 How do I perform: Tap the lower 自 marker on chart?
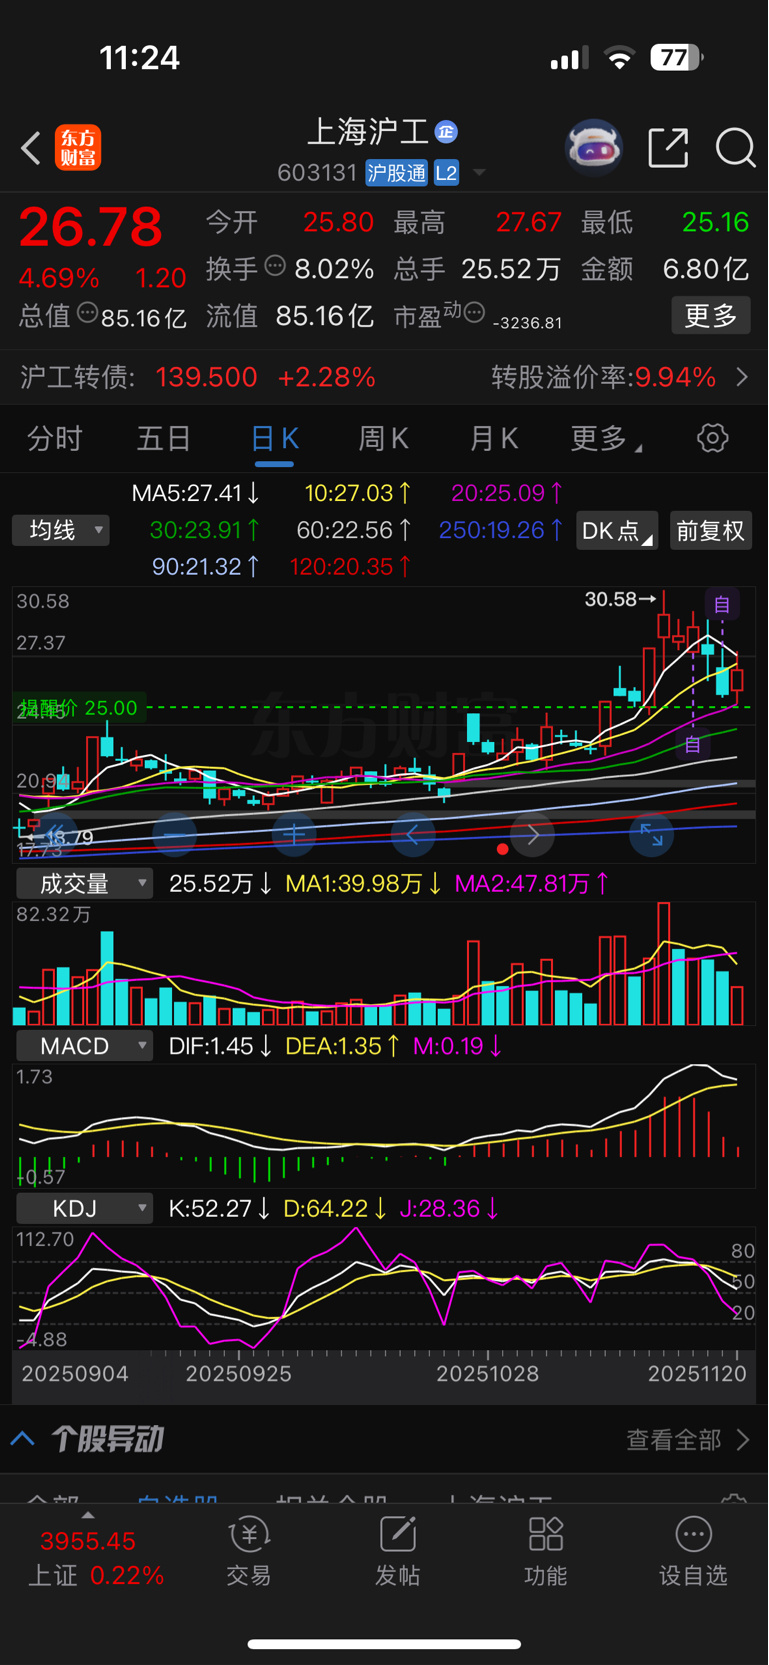[x=693, y=745]
